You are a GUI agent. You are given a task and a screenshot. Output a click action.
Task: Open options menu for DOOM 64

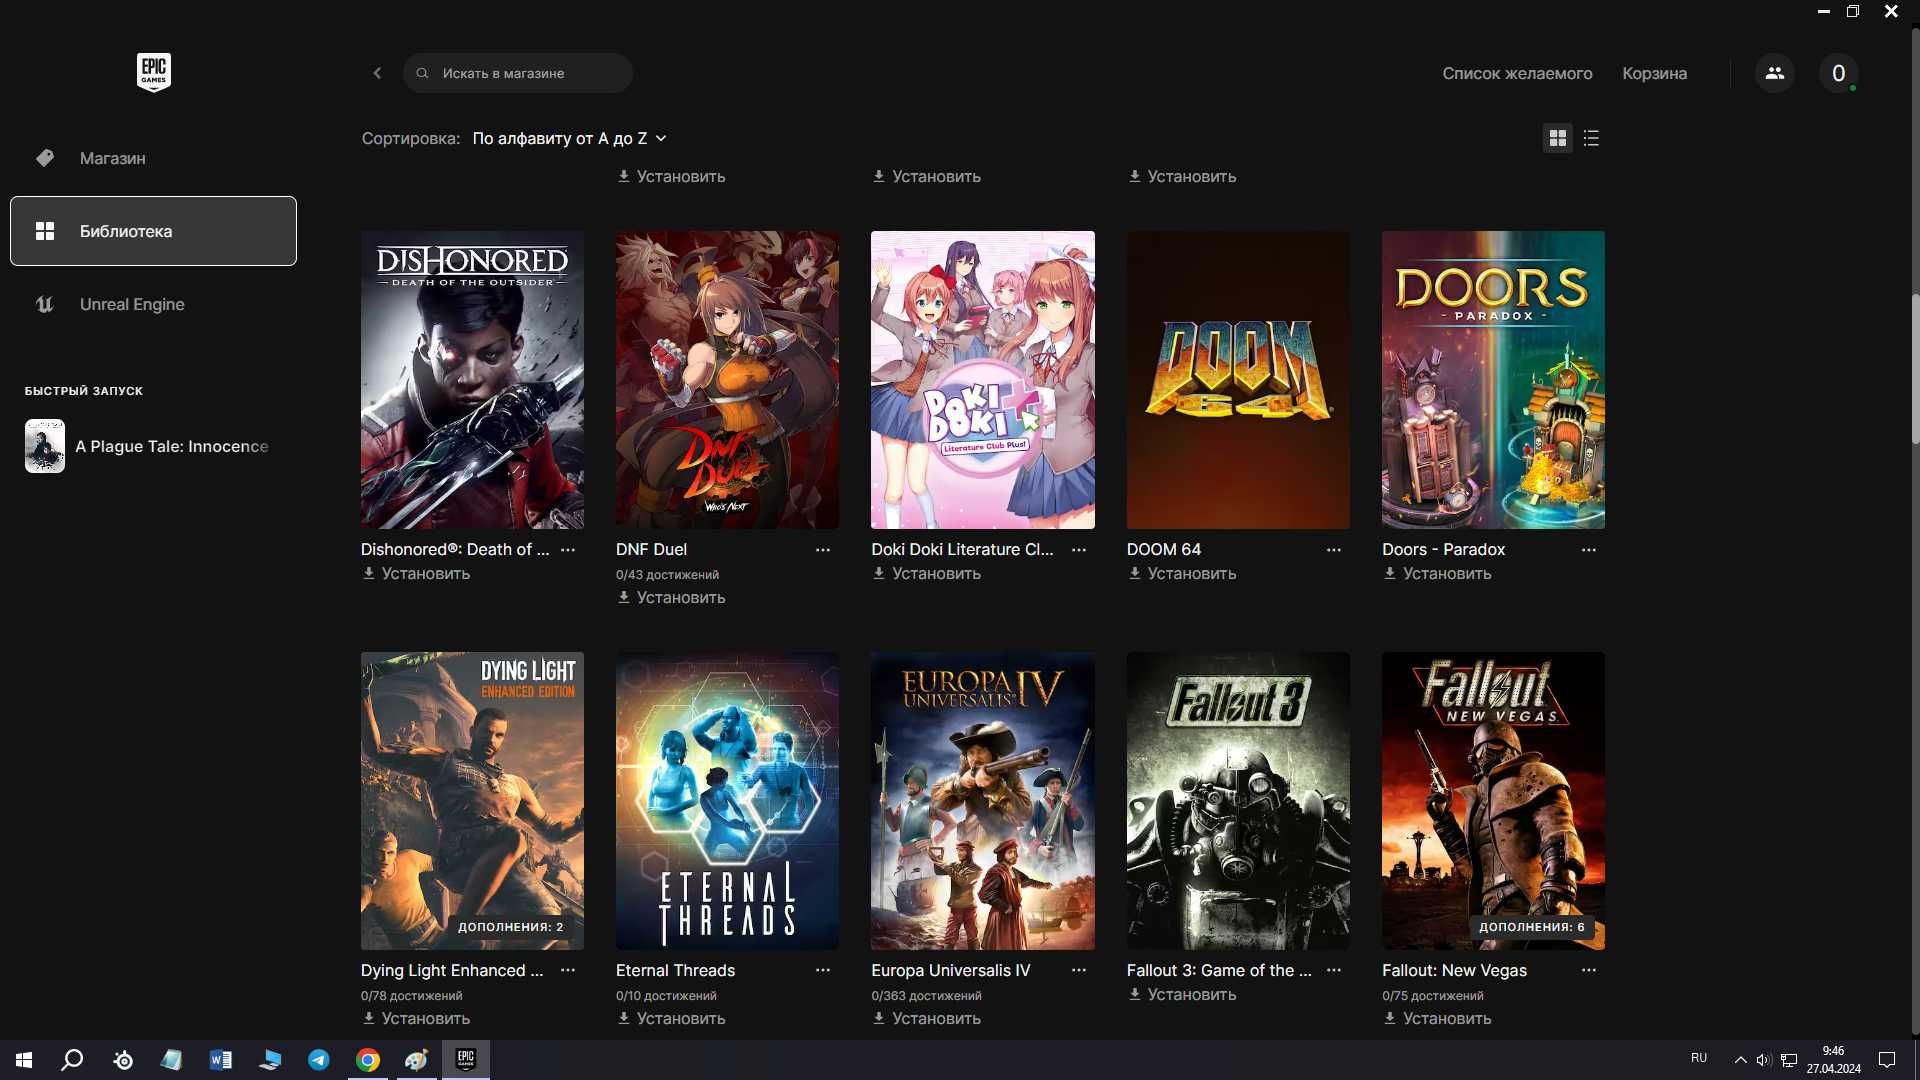point(1334,550)
